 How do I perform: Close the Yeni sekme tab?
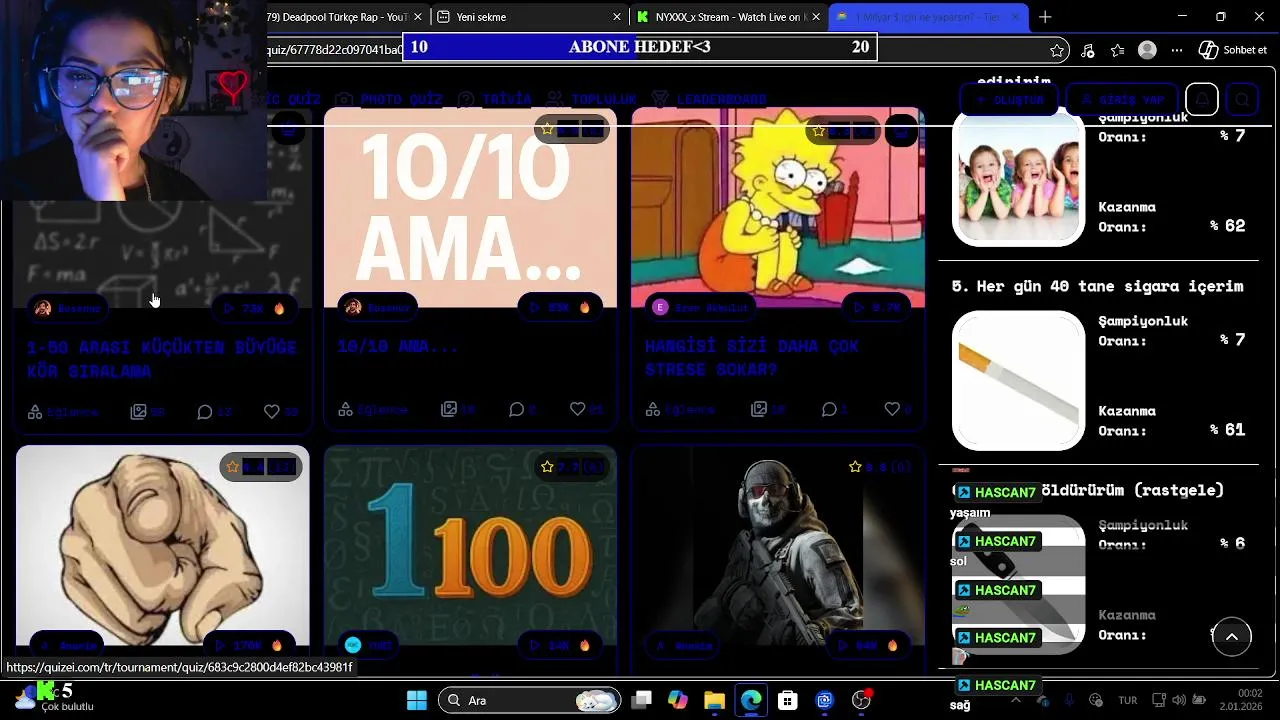[x=616, y=17]
